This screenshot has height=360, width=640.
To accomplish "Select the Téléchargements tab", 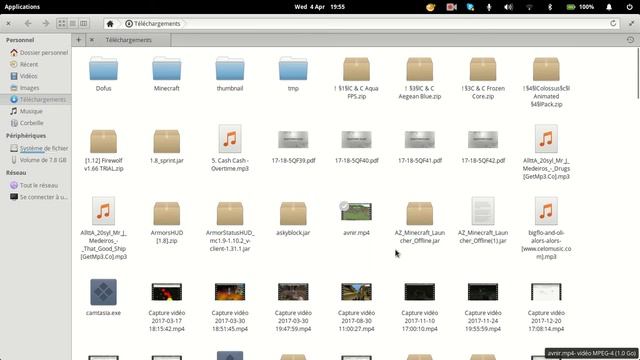I will (129, 40).
